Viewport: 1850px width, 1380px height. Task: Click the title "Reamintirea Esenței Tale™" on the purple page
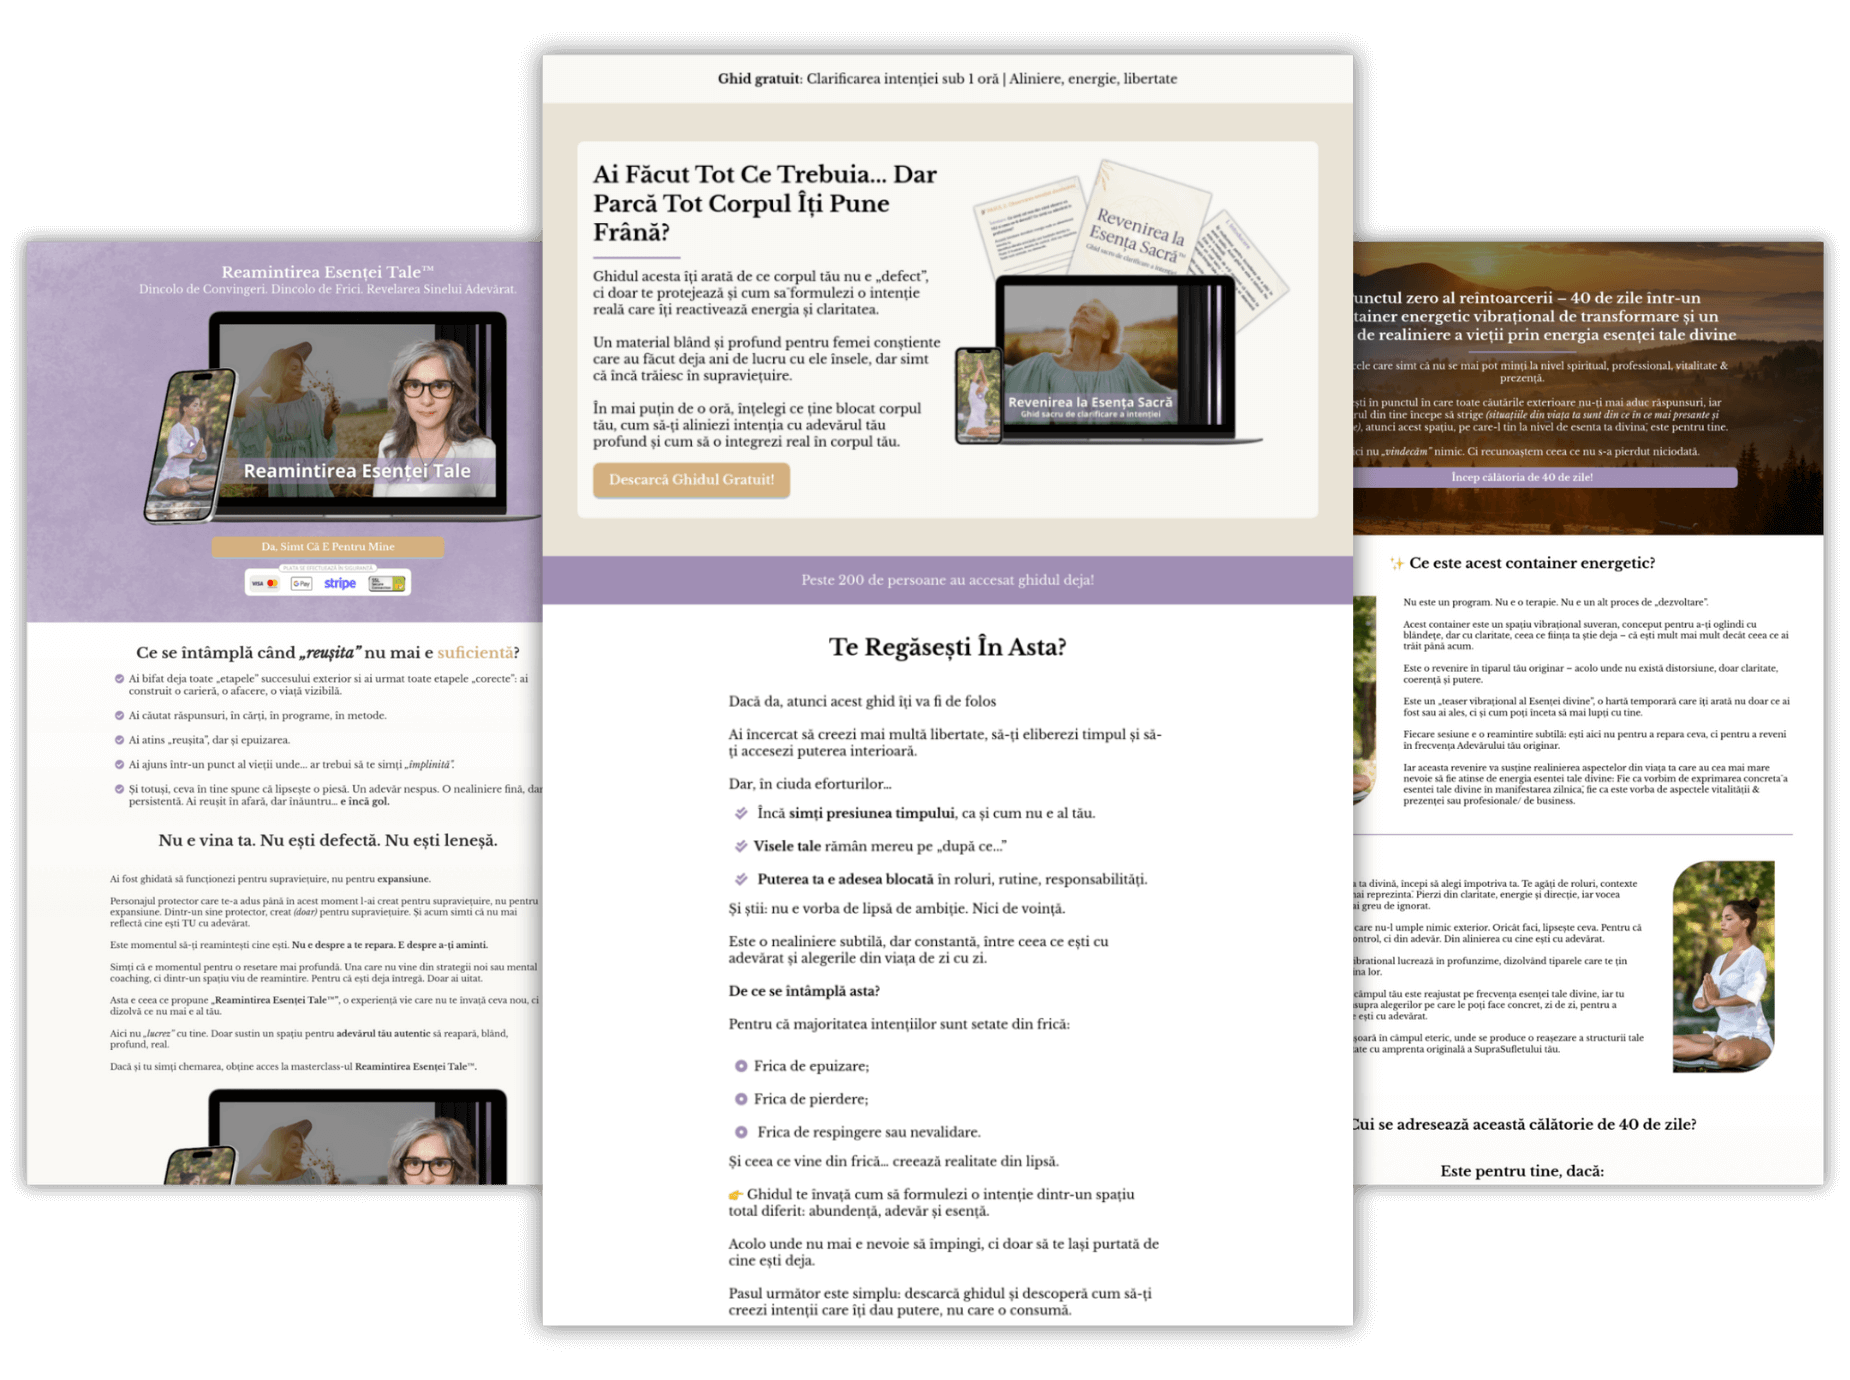pos(328,272)
